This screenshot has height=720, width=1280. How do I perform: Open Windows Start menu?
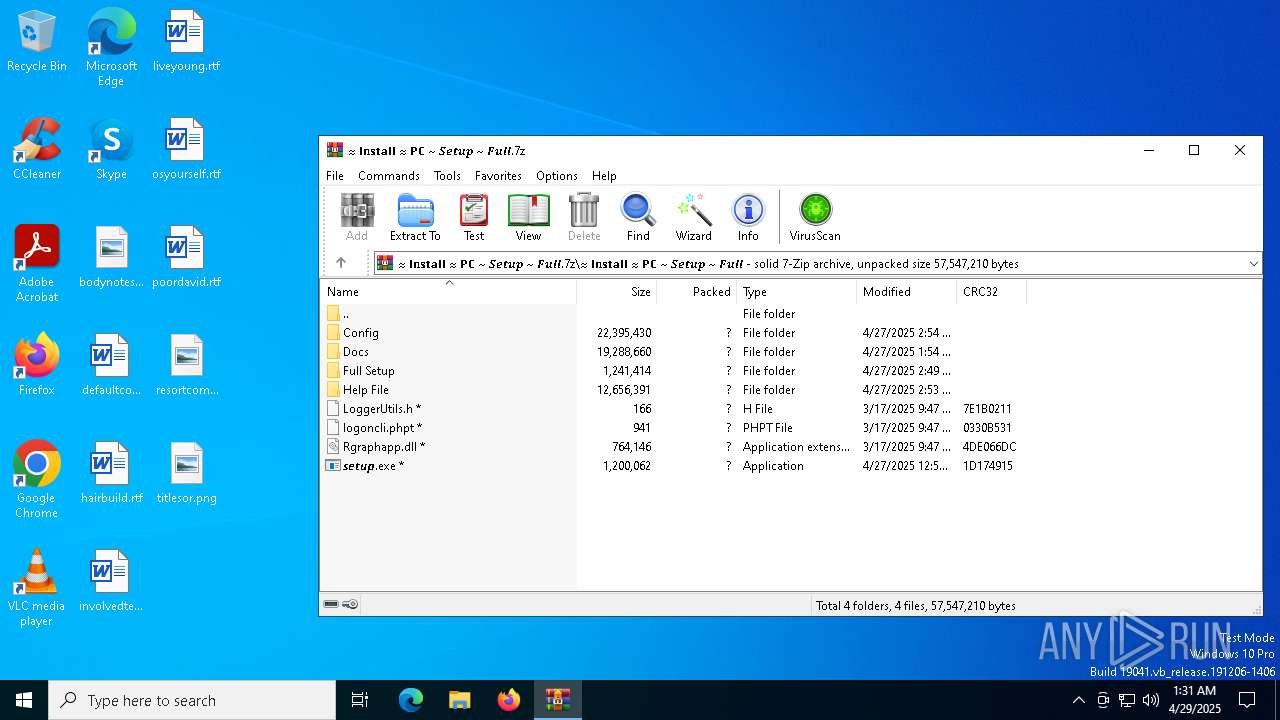(x=24, y=700)
